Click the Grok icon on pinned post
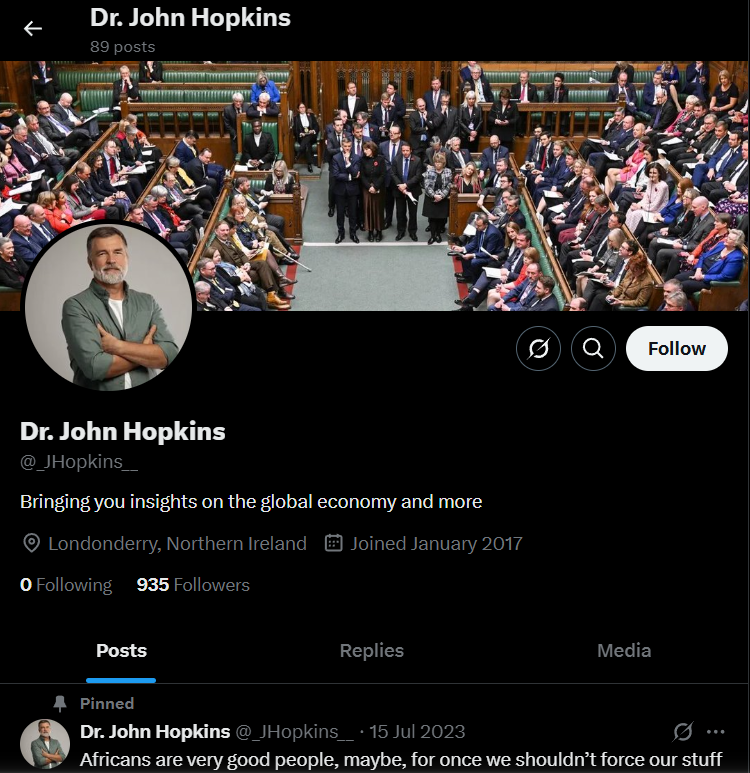Screen dimensions: 750x773 click(x=683, y=732)
